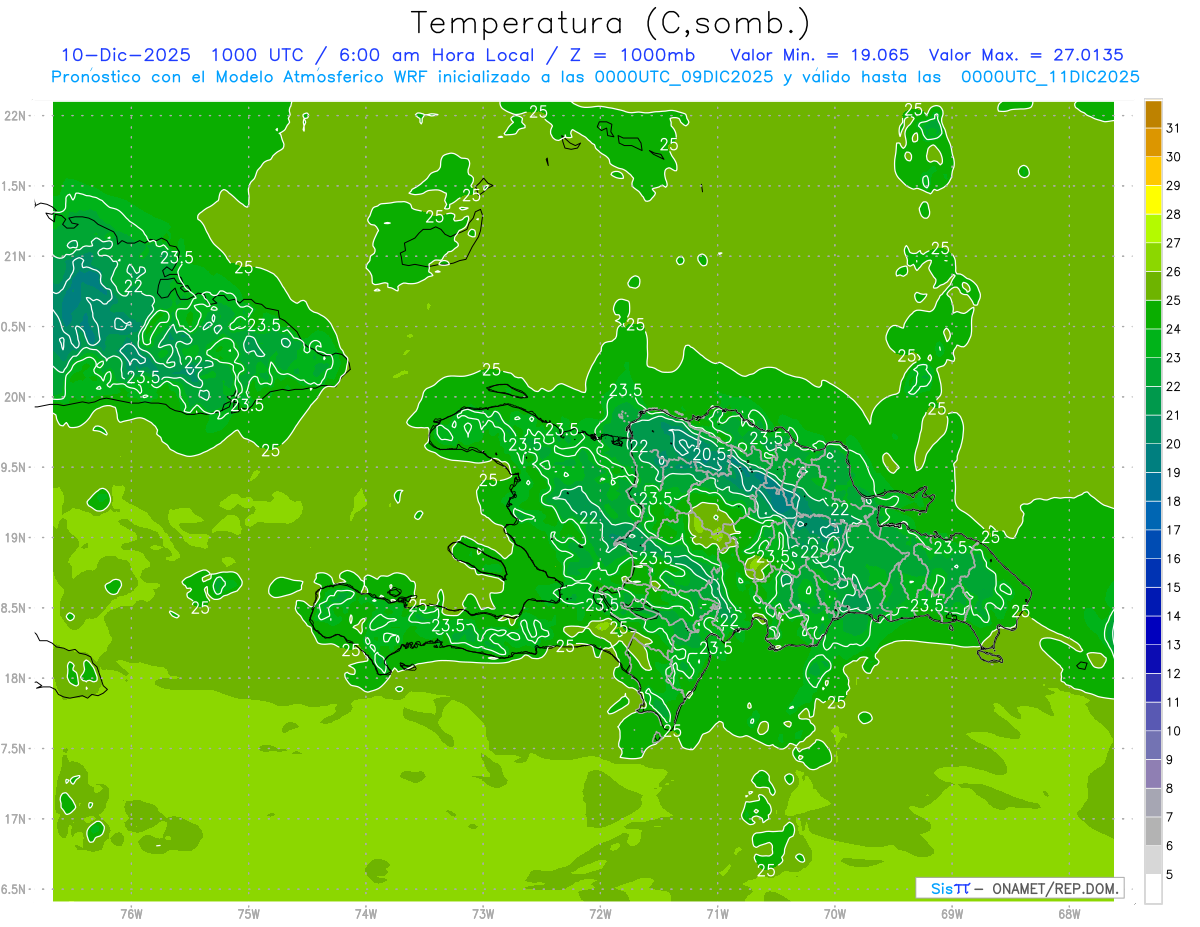
Task: Click the 68W longitude axis label
Action: [1069, 913]
